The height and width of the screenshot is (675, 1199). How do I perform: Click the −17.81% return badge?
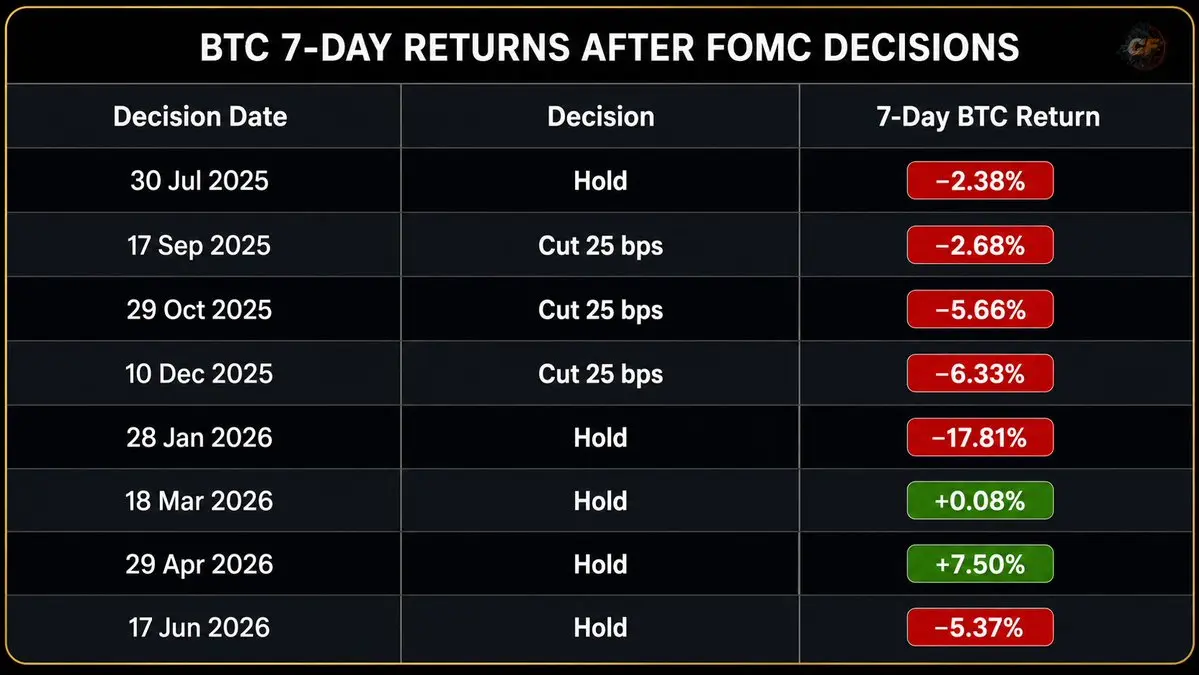coord(980,437)
